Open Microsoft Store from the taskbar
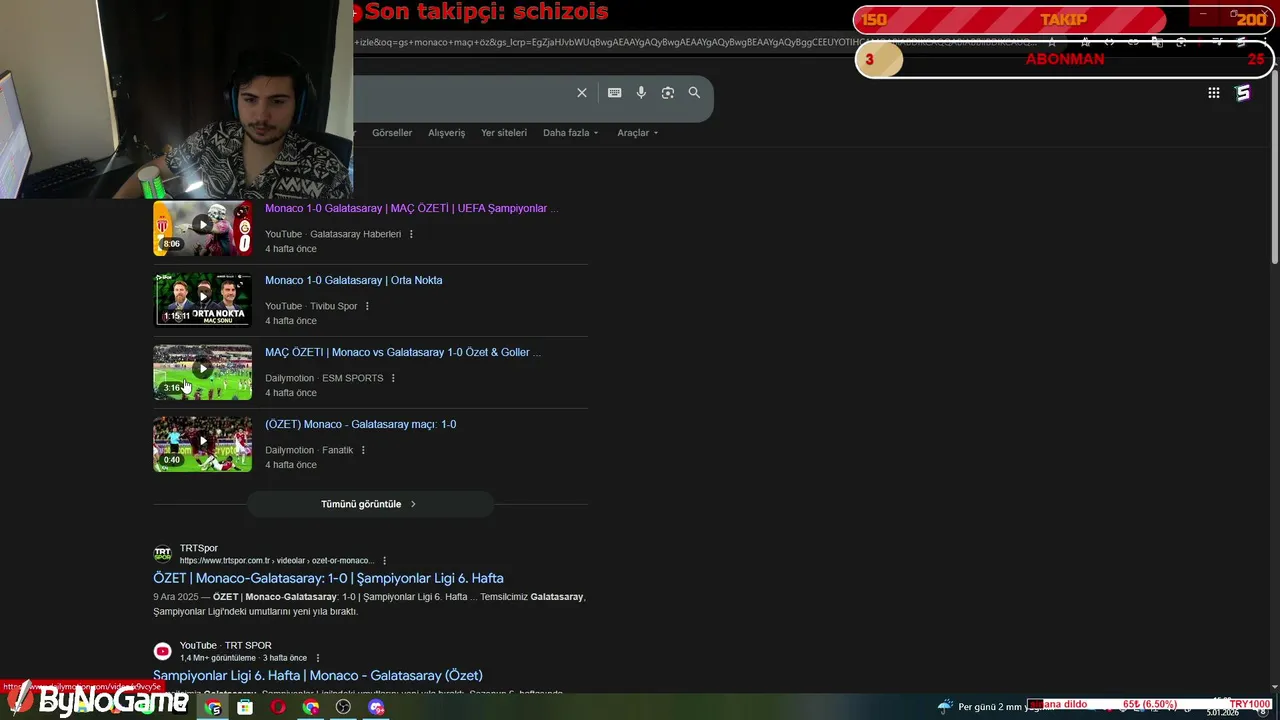Screen dimensions: 1280x720 (x=245, y=707)
